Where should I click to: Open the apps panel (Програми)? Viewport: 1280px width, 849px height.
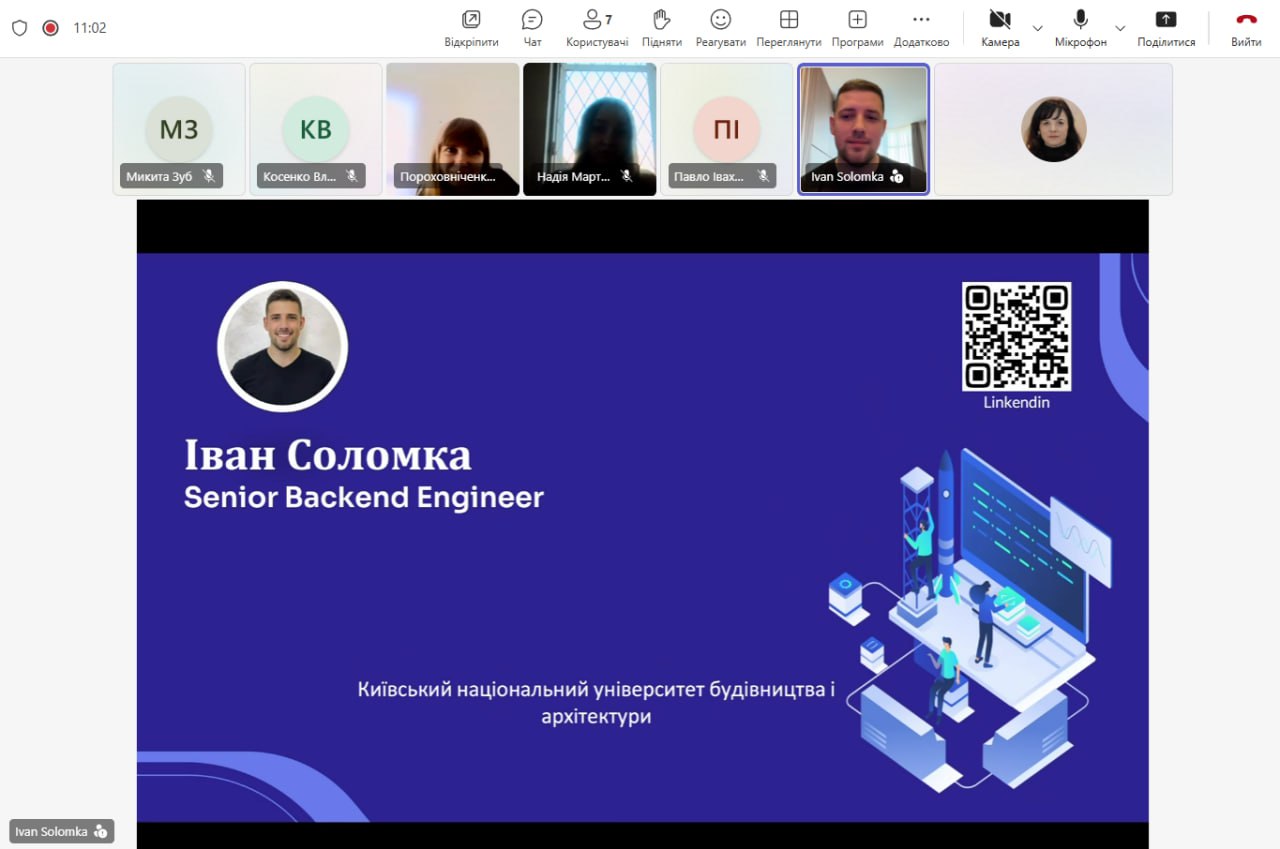click(857, 28)
